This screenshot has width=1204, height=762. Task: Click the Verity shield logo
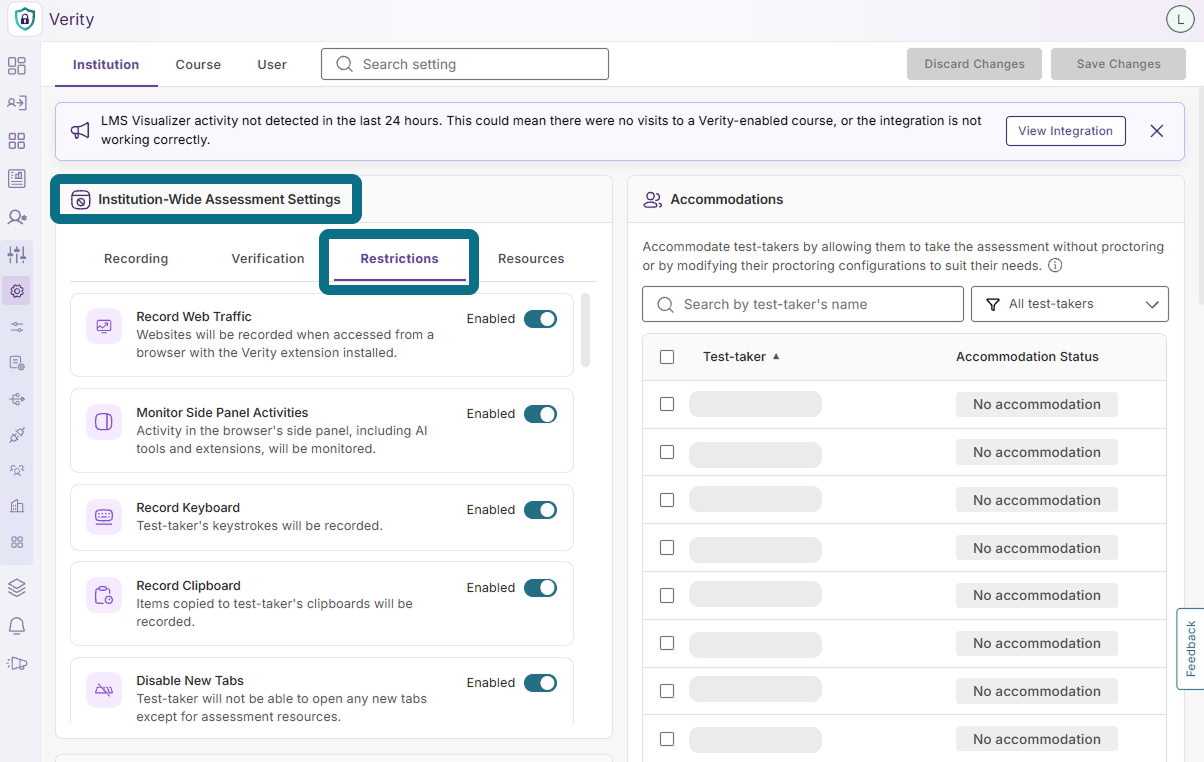[24, 19]
